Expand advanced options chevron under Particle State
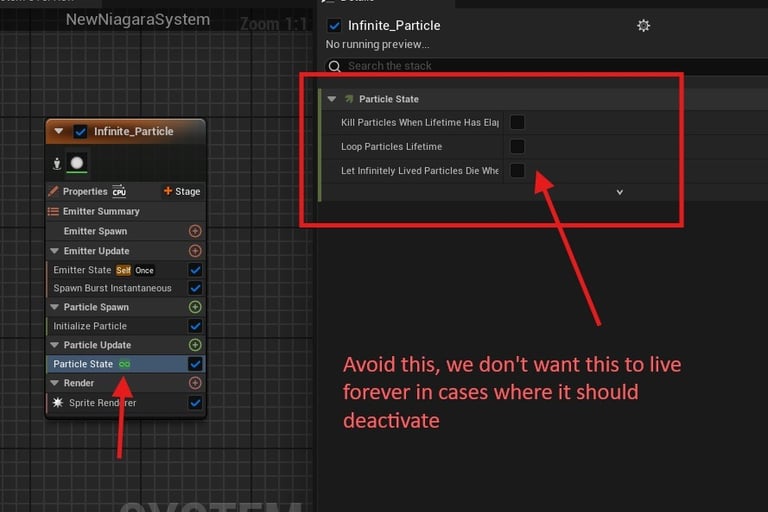The width and height of the screenshot is (768, 512). [x=620, y=192]
